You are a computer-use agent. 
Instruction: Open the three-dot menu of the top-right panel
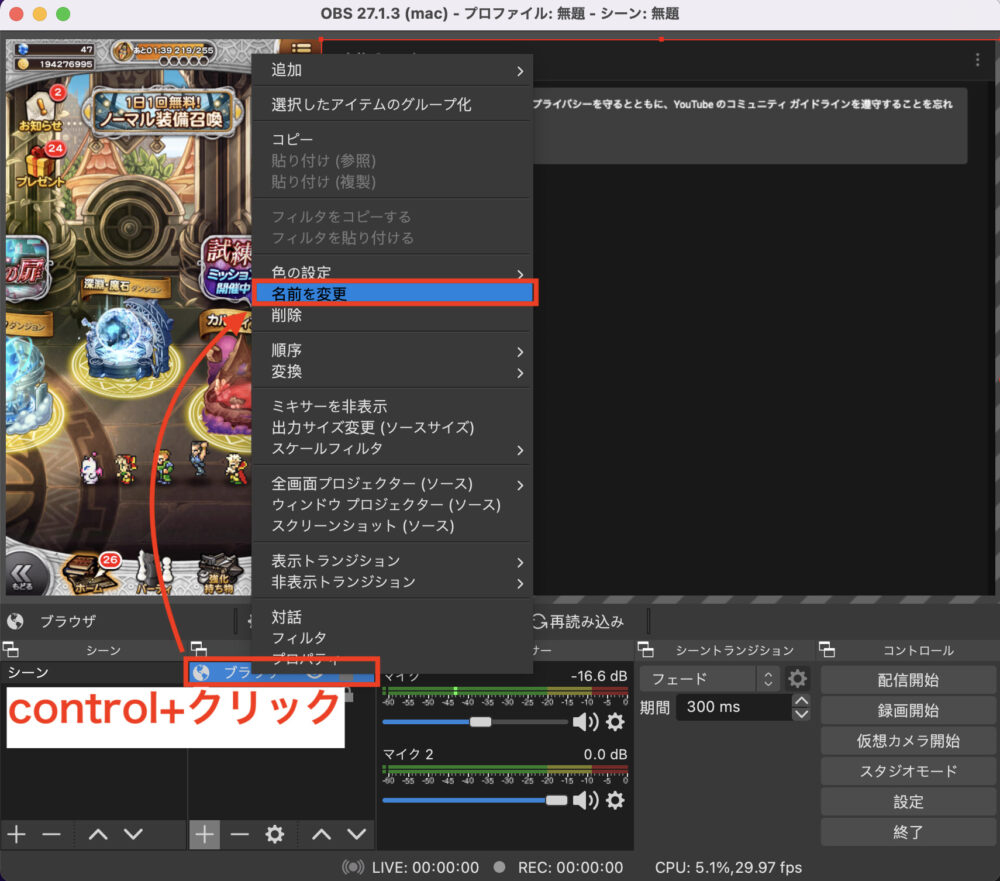977,60
